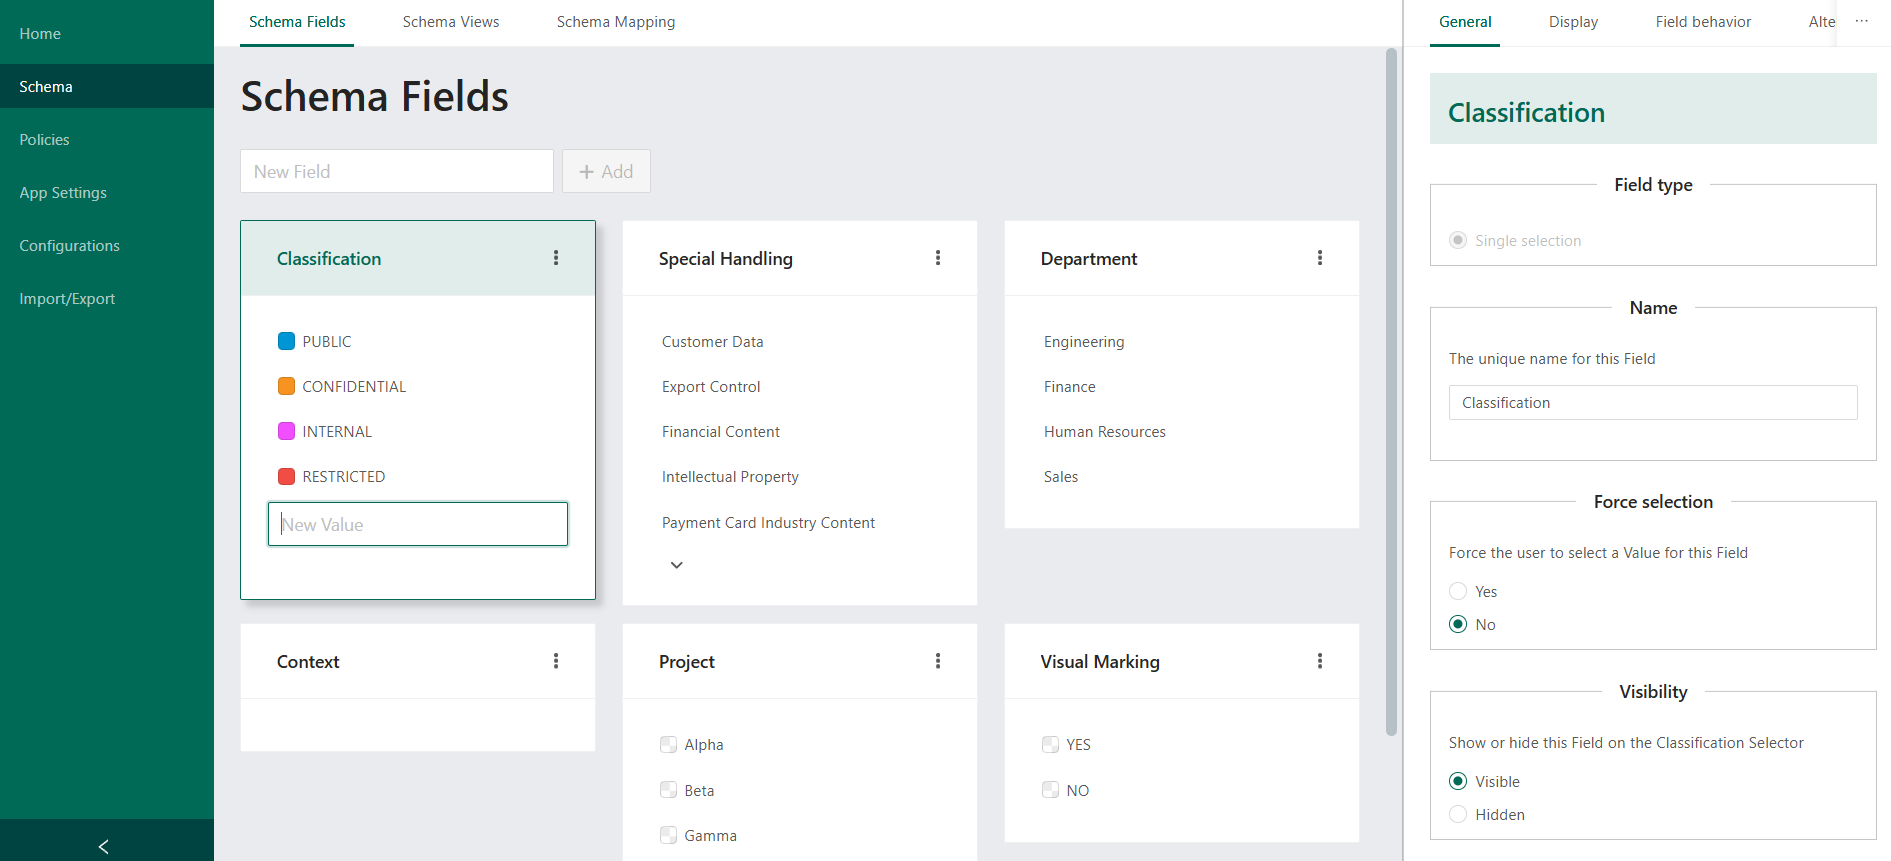The height and width of the screenshot is (861, 1891).
Task: Switch to Schema Views tab
Action: (451, 22)
